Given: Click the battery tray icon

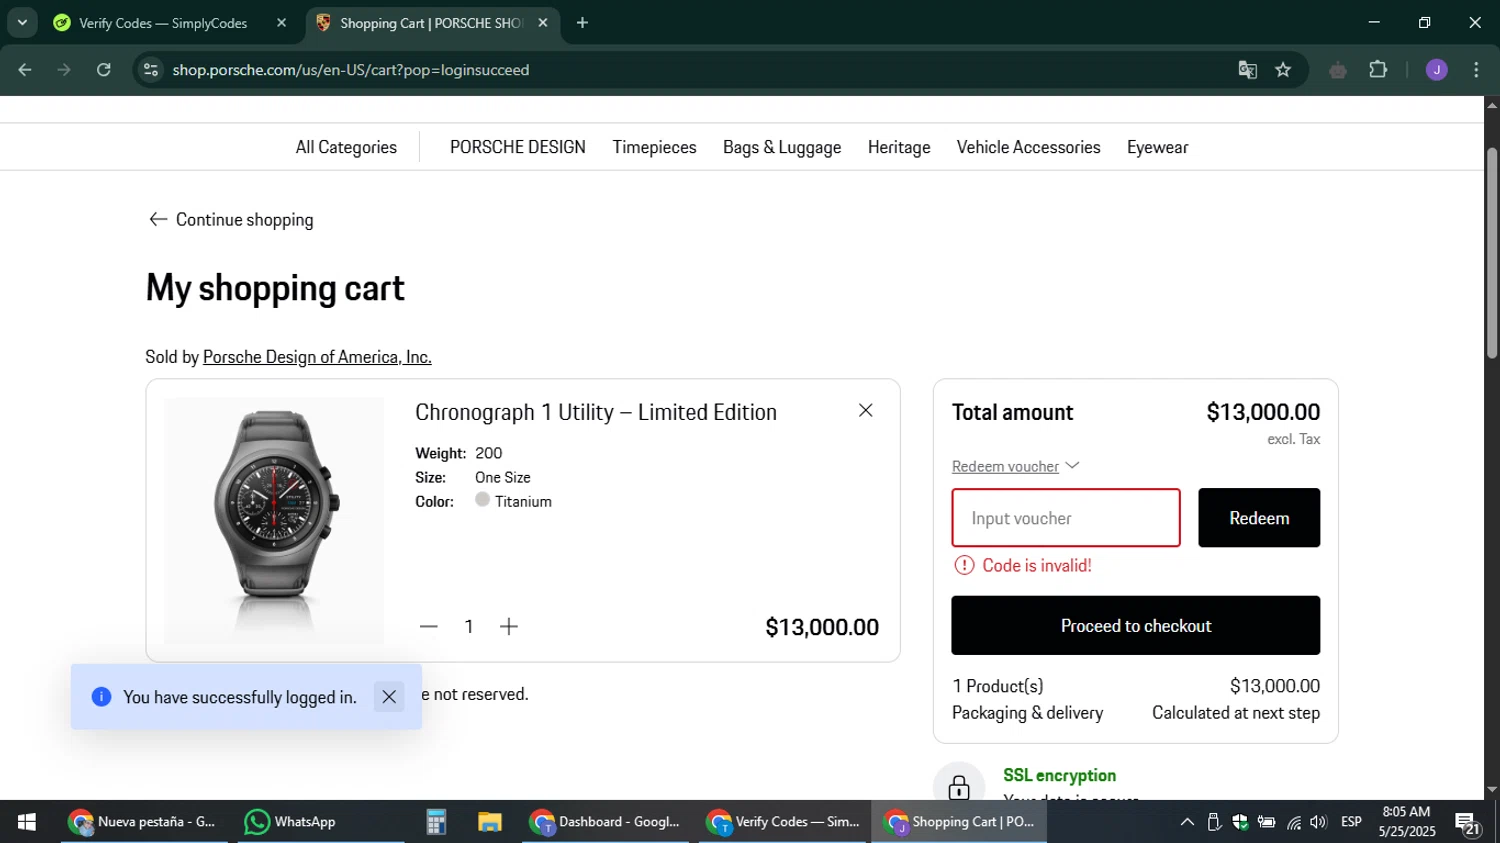Looking at the screenshot, I should [1266, 822].
